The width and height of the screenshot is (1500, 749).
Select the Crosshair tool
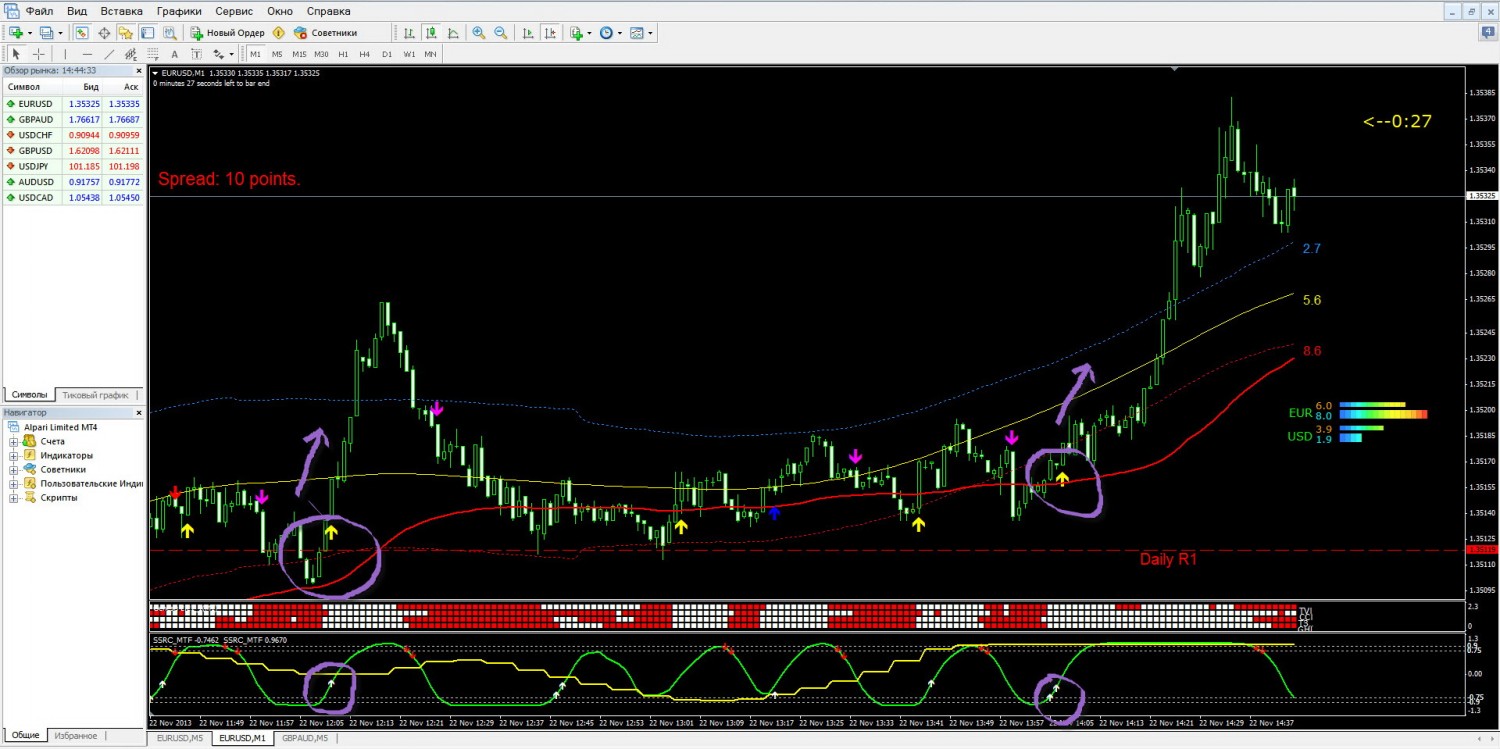pos(38,54)
